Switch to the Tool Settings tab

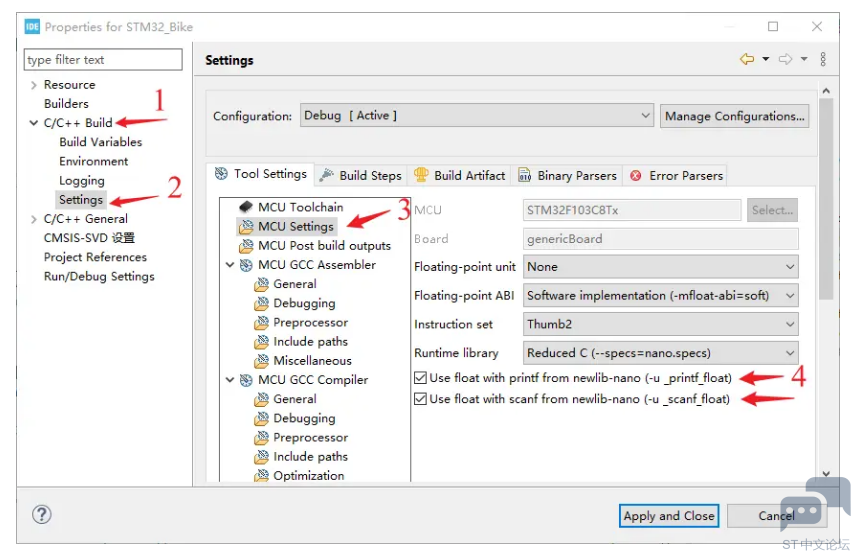pyautogui.click(x=261, y=174)
